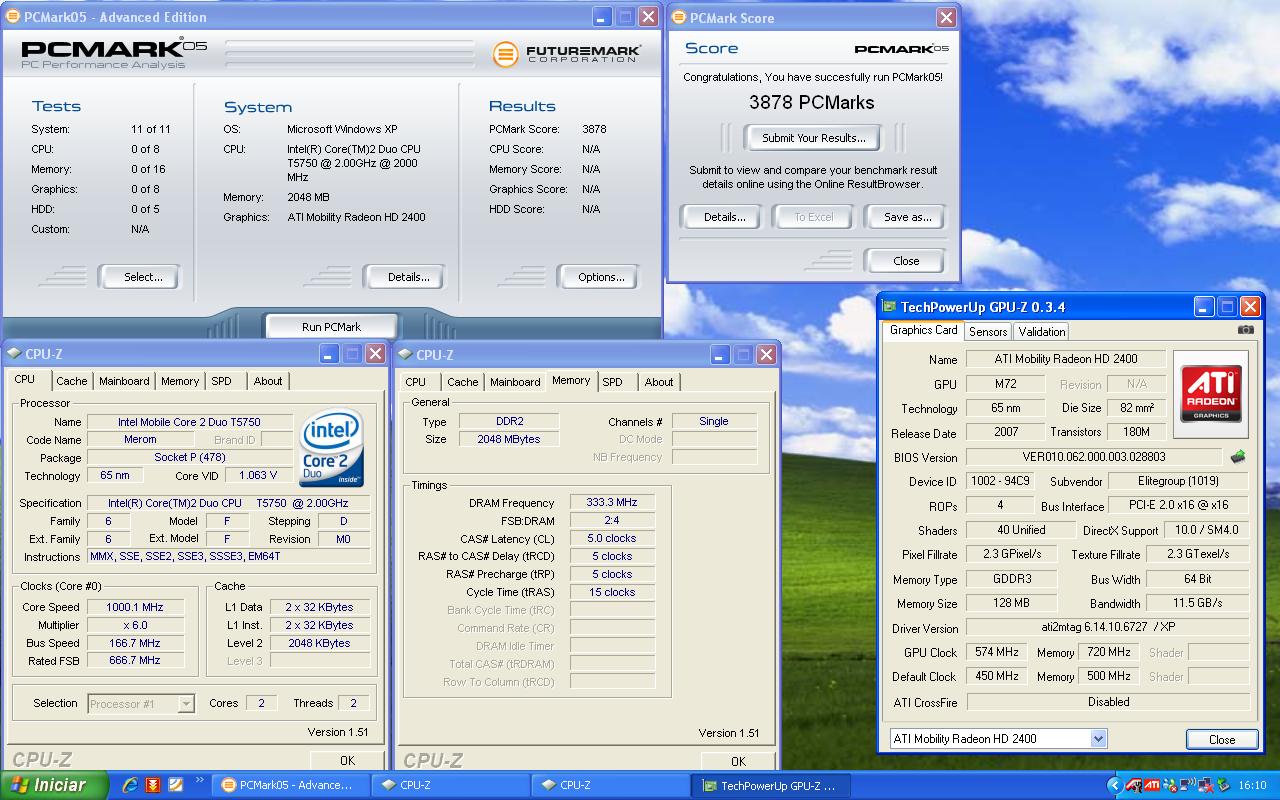This screenshot has height=800, width=1280.
Task: Click Submit Your Results button
Action: click(814, 138)
